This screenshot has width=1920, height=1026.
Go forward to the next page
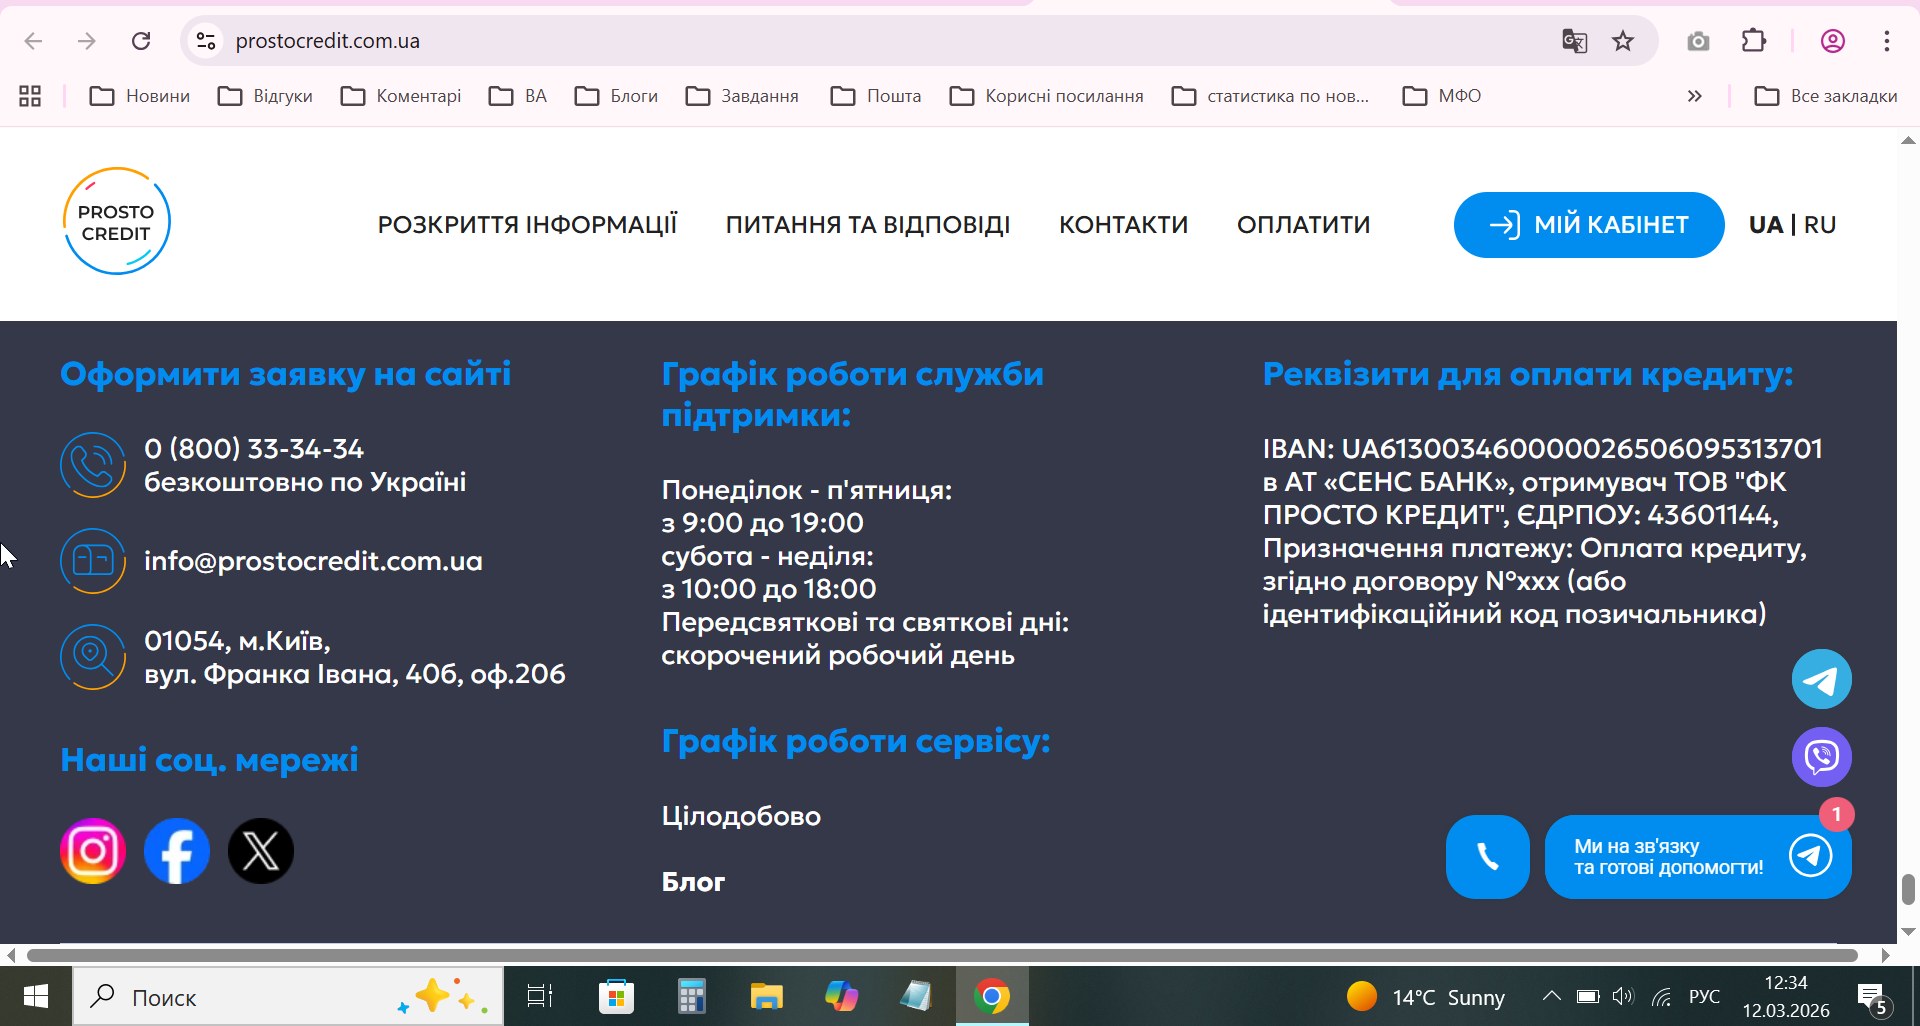[x=87, y=41]
